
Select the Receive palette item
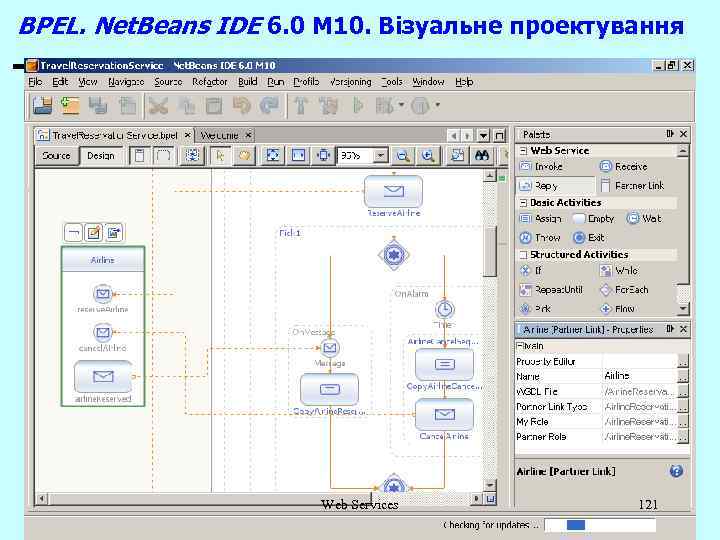(x=624, y=166)
